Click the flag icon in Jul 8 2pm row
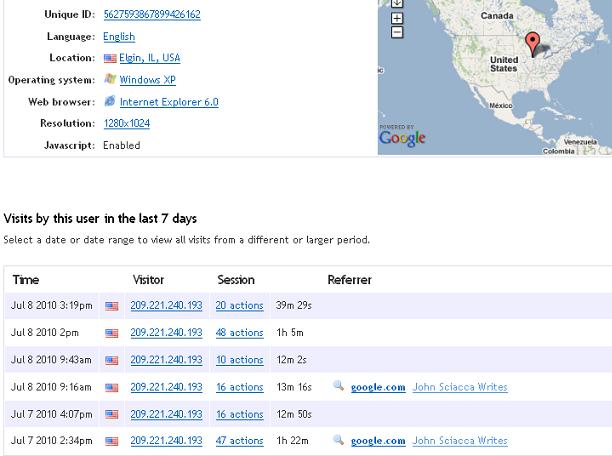 pyautogui.click(x=112, y=333)
